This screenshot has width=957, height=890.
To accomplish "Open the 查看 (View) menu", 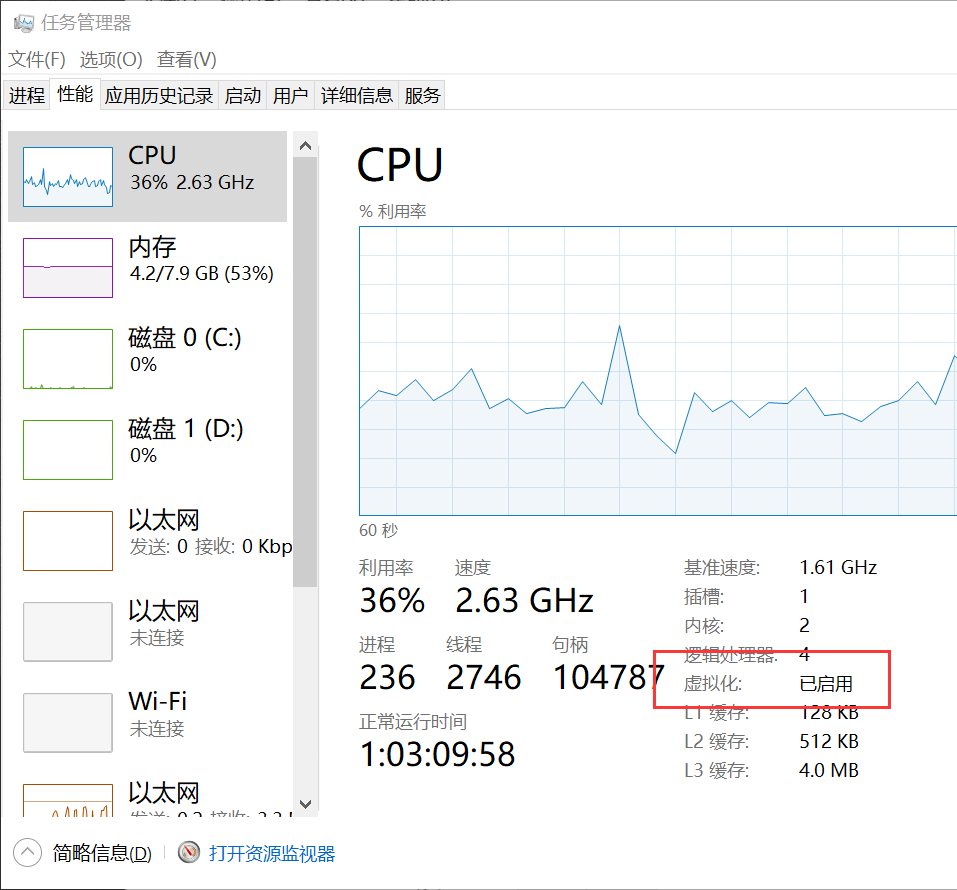I will pos(185,60).
